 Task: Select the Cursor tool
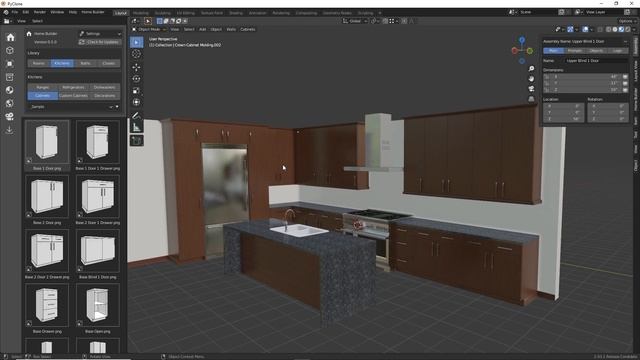[x=136, y=54]
